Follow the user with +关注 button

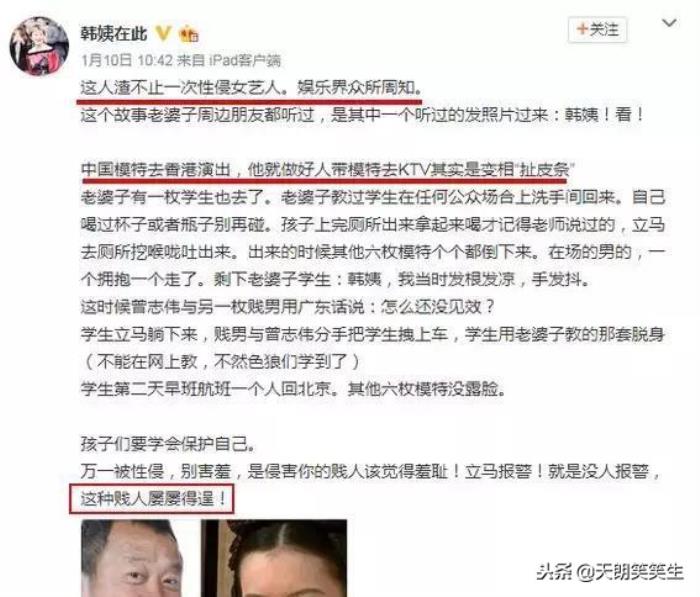pos(597,30)
